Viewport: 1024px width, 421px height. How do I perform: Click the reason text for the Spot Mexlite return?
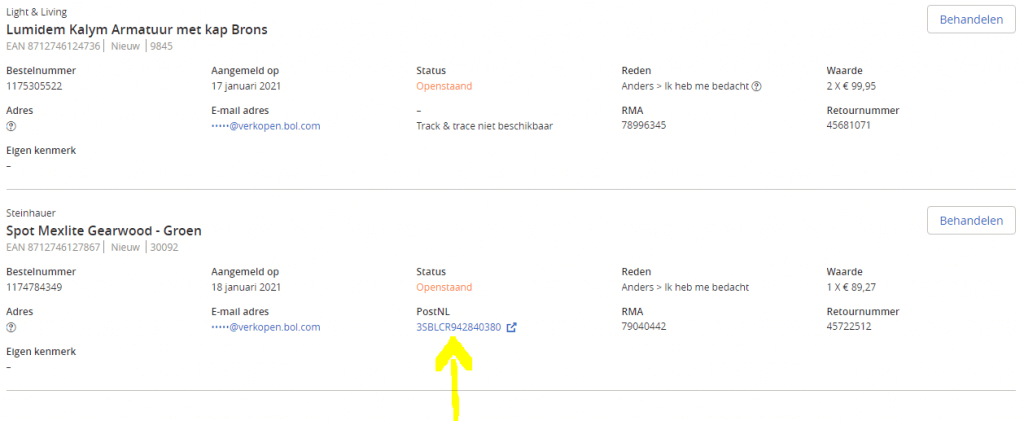685,287
